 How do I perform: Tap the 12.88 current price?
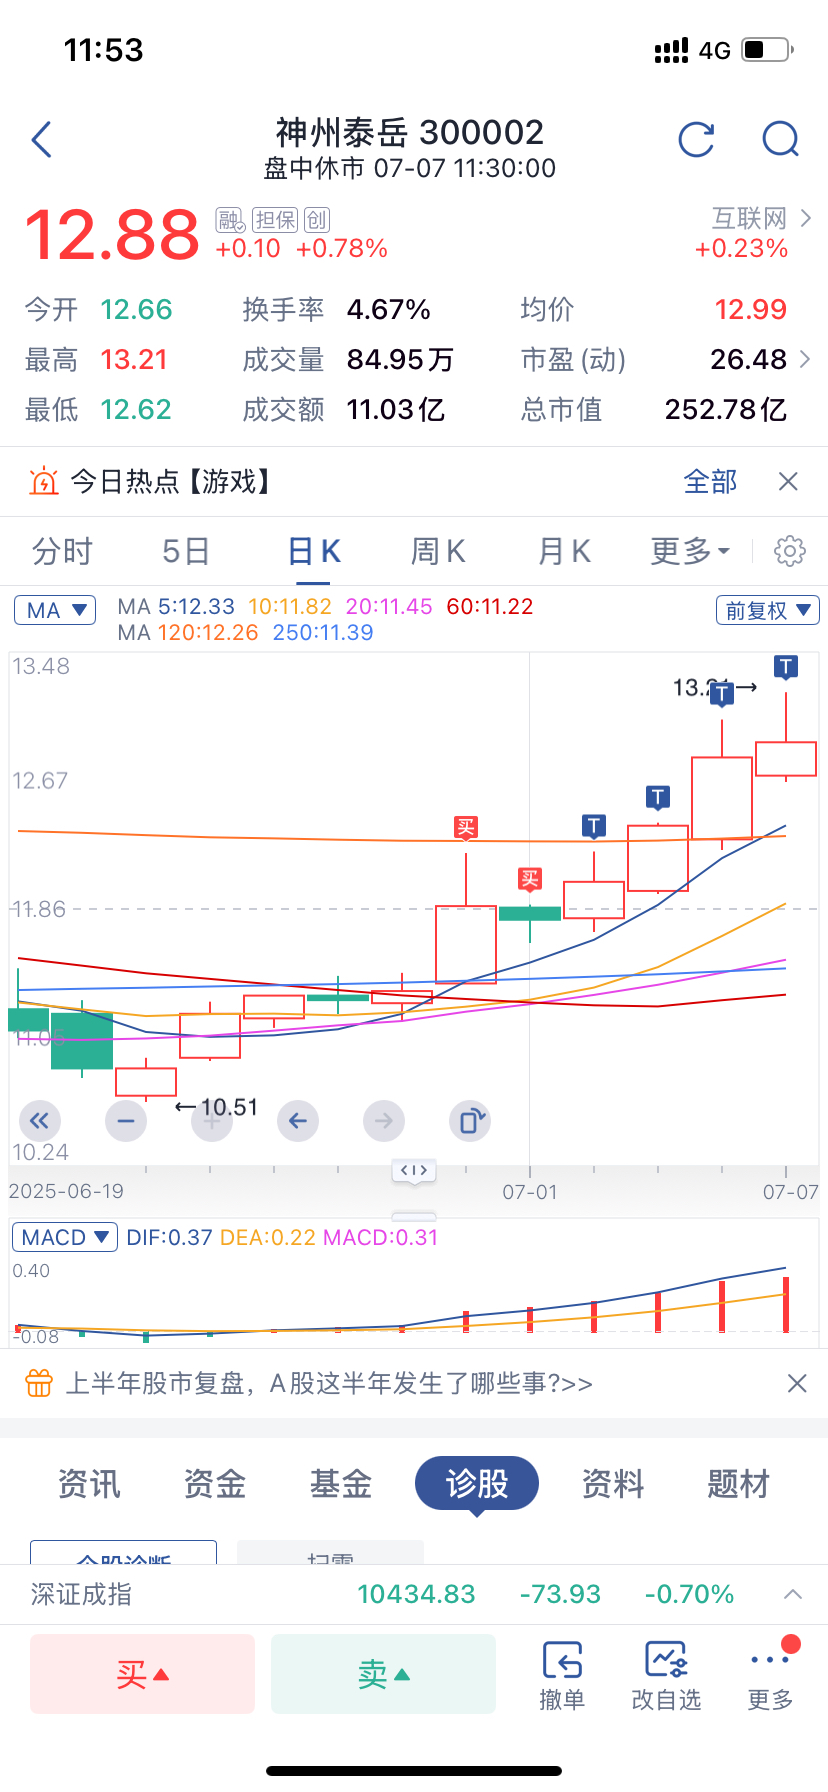pyautogui.click(x=112, y=236)
